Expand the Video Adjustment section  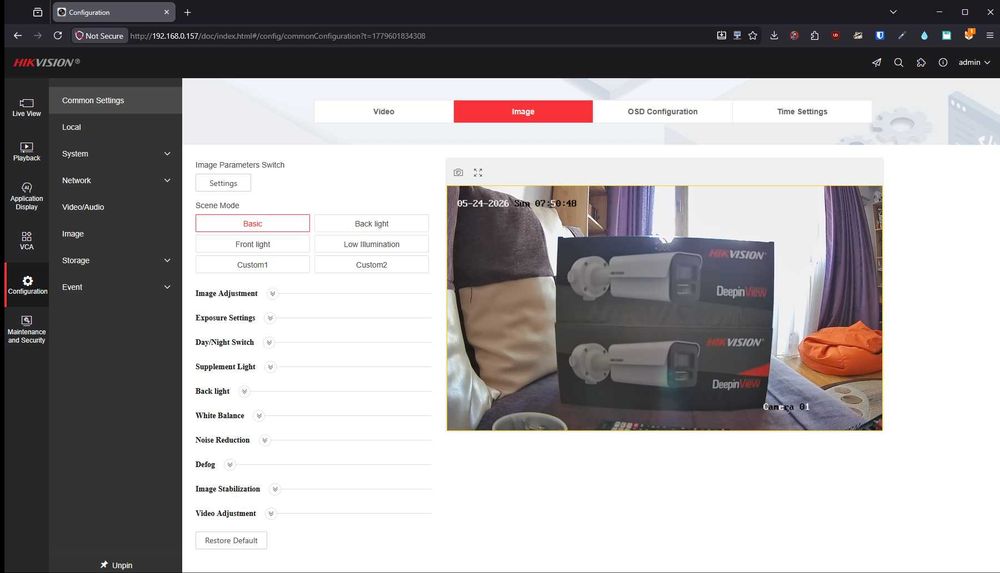pos(270,514)
